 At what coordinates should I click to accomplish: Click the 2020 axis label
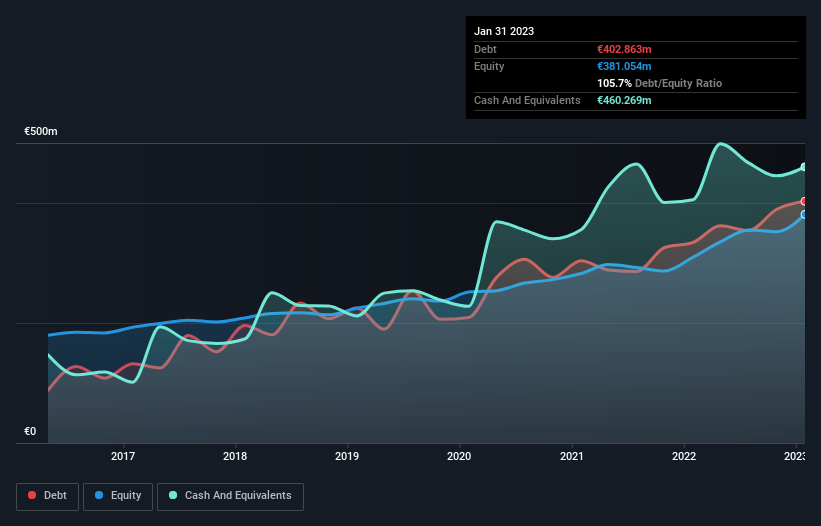[459, 456]
